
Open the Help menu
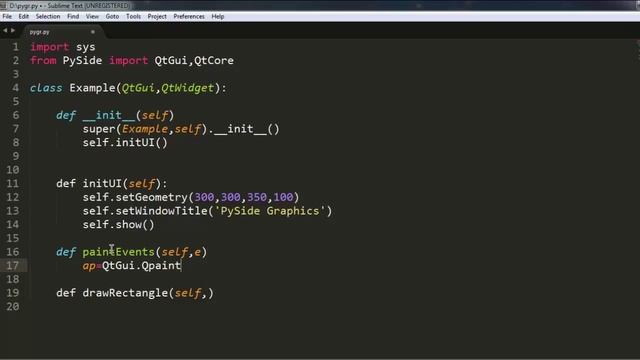(x=218, y=16)
